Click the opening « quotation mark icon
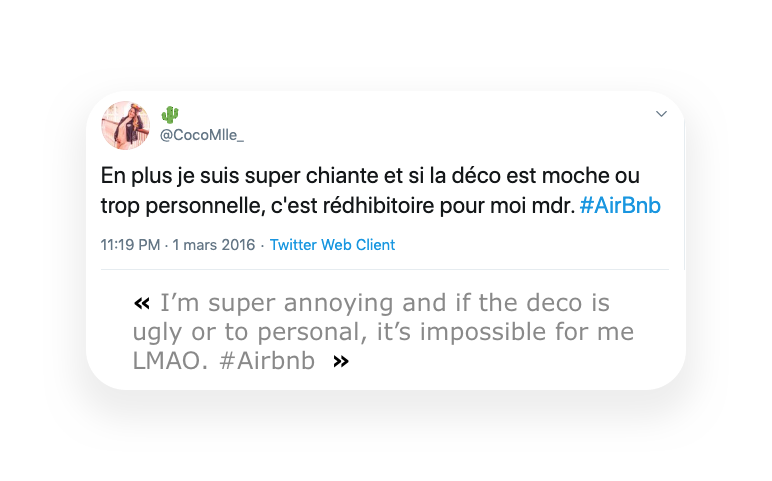 (x=141, y=303)
